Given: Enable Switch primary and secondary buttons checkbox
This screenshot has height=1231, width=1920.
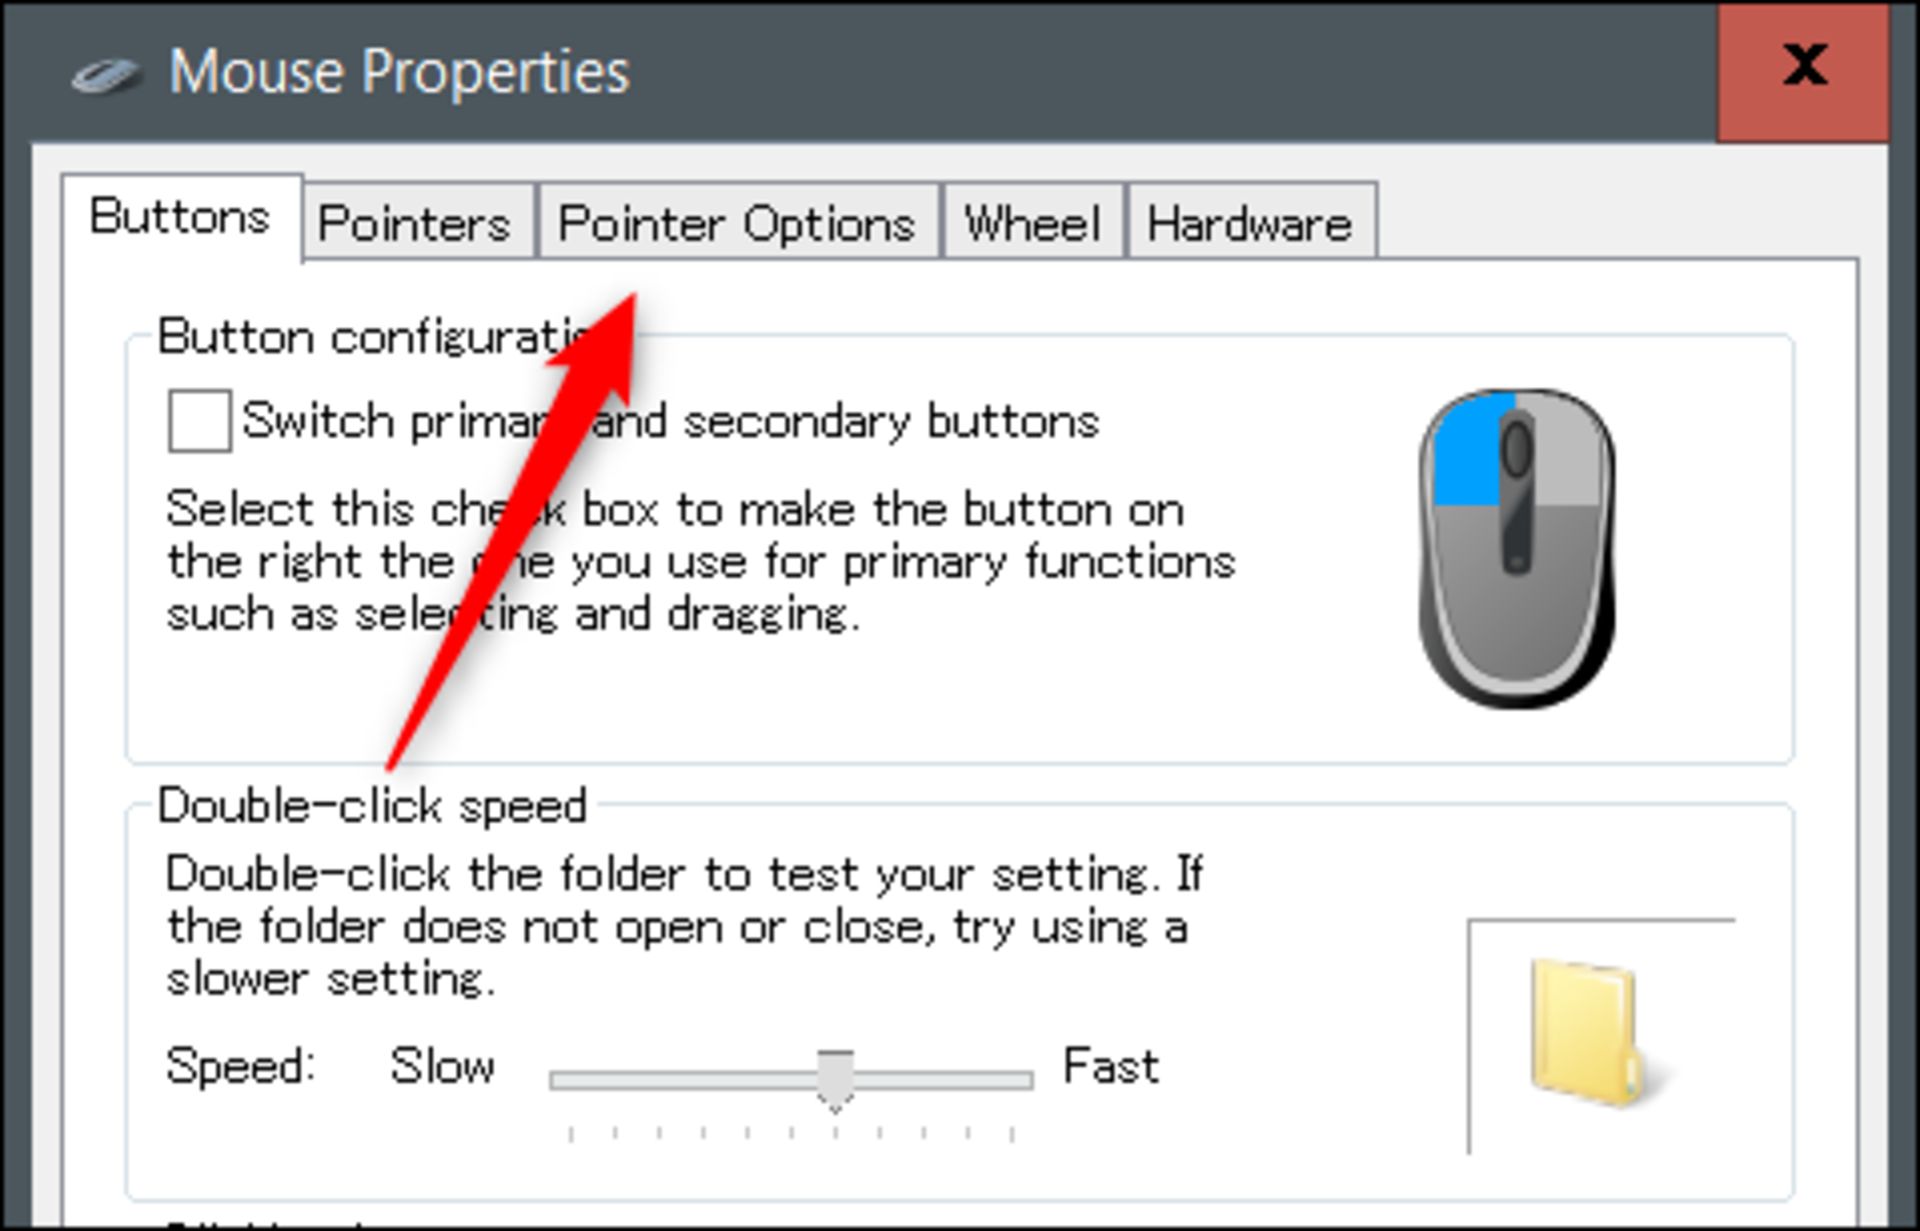Looking at the screenshot, I should click(199, 421).
